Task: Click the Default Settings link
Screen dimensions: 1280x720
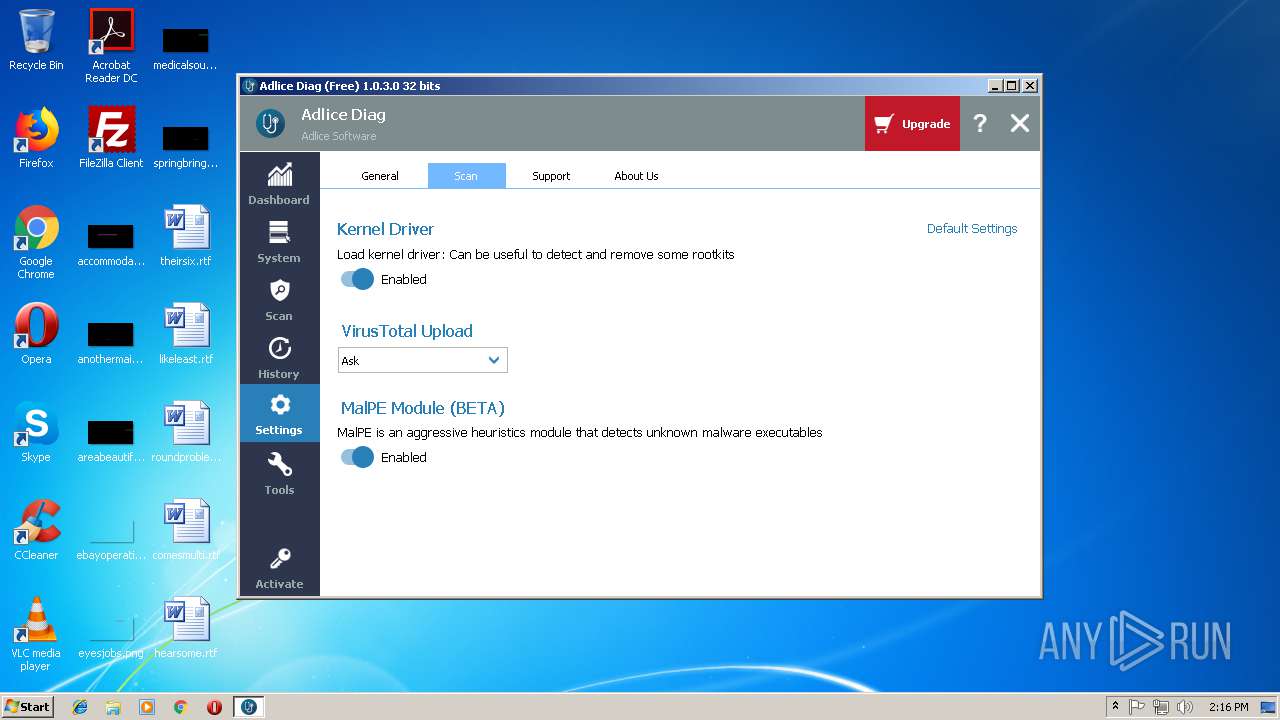Action: click(x=972, y=228)
